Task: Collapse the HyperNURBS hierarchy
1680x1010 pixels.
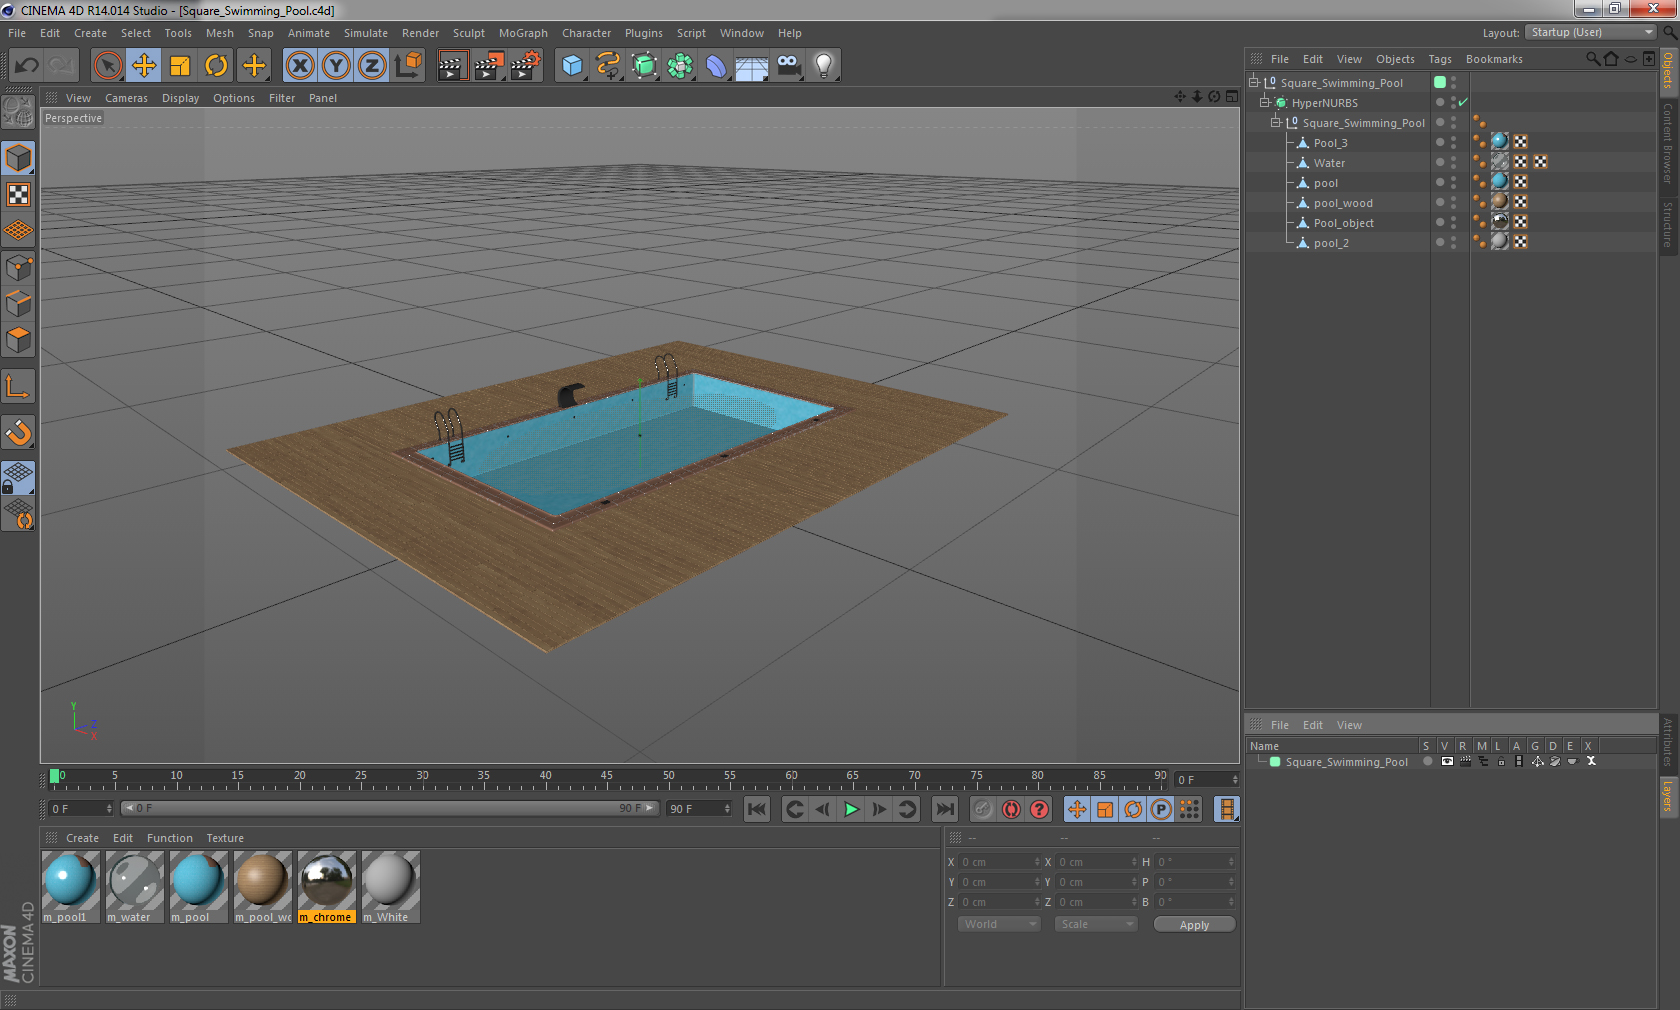Action: (x=1264, y=102)
